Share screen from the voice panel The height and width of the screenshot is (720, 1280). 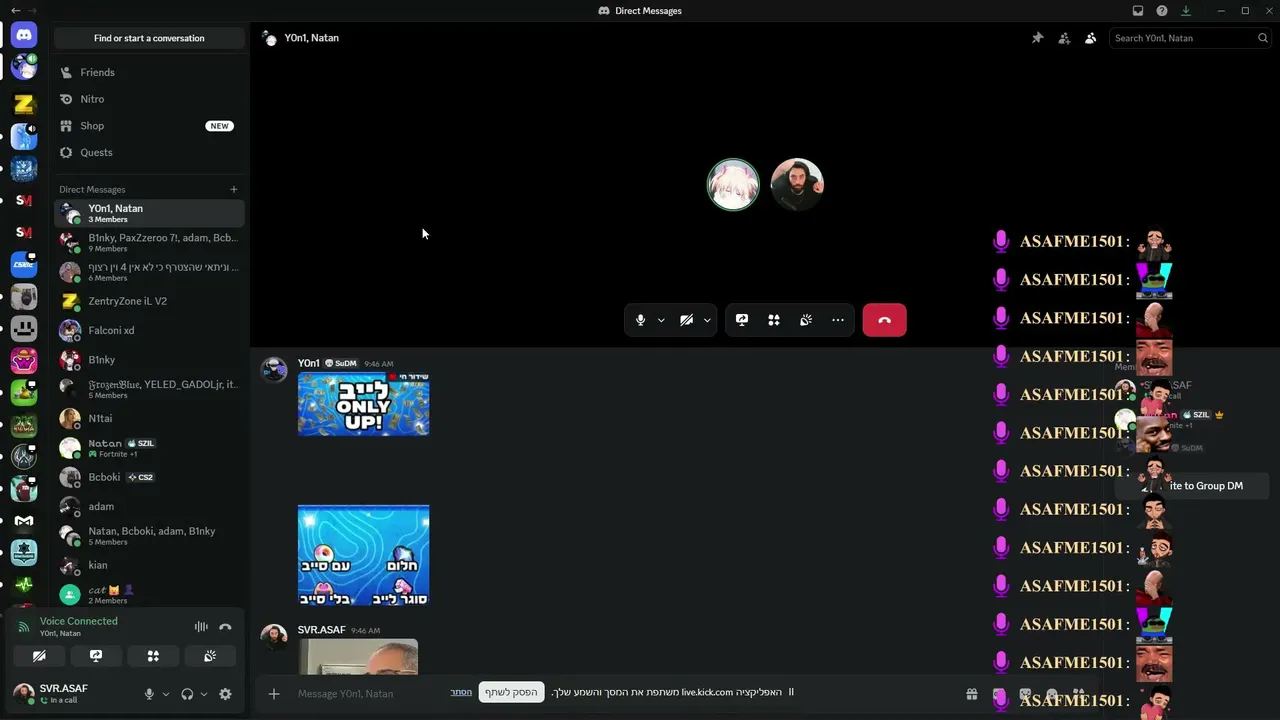pos(96,656)
